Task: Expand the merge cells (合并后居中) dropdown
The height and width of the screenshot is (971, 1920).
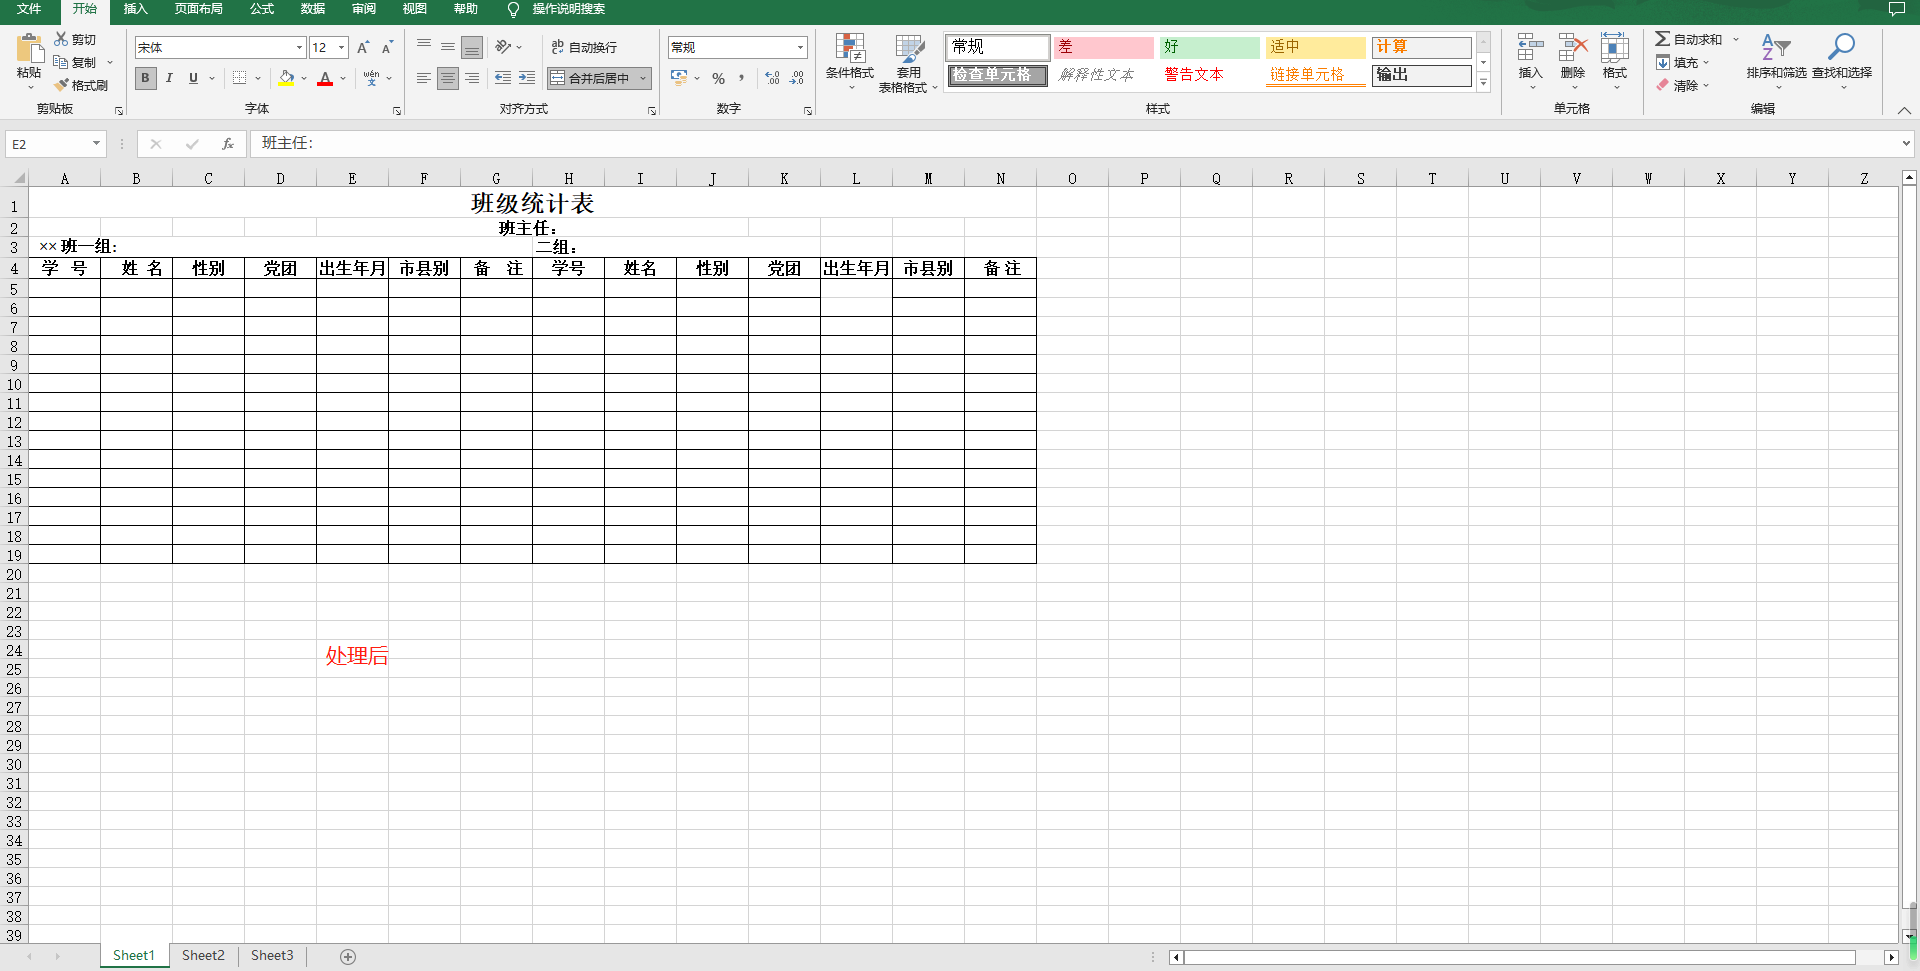Action: point(643,78)
